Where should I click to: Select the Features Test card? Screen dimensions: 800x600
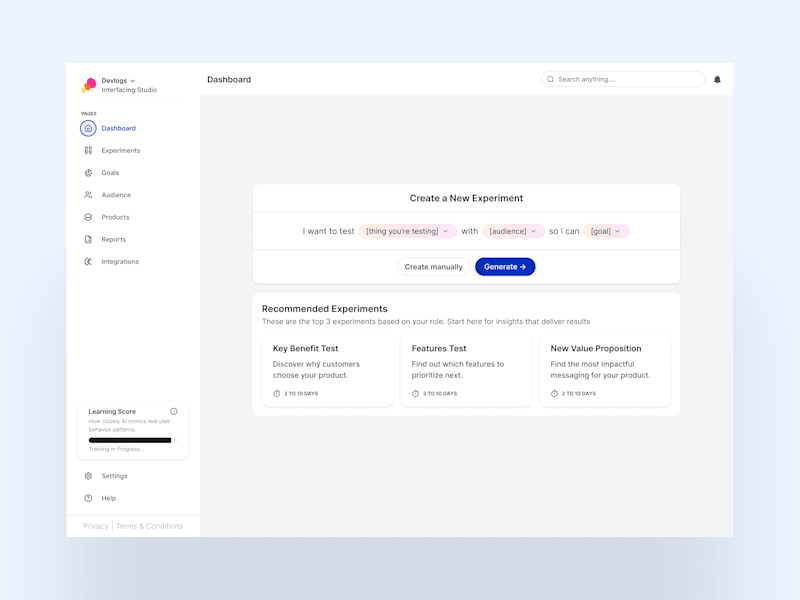(466, 370)
